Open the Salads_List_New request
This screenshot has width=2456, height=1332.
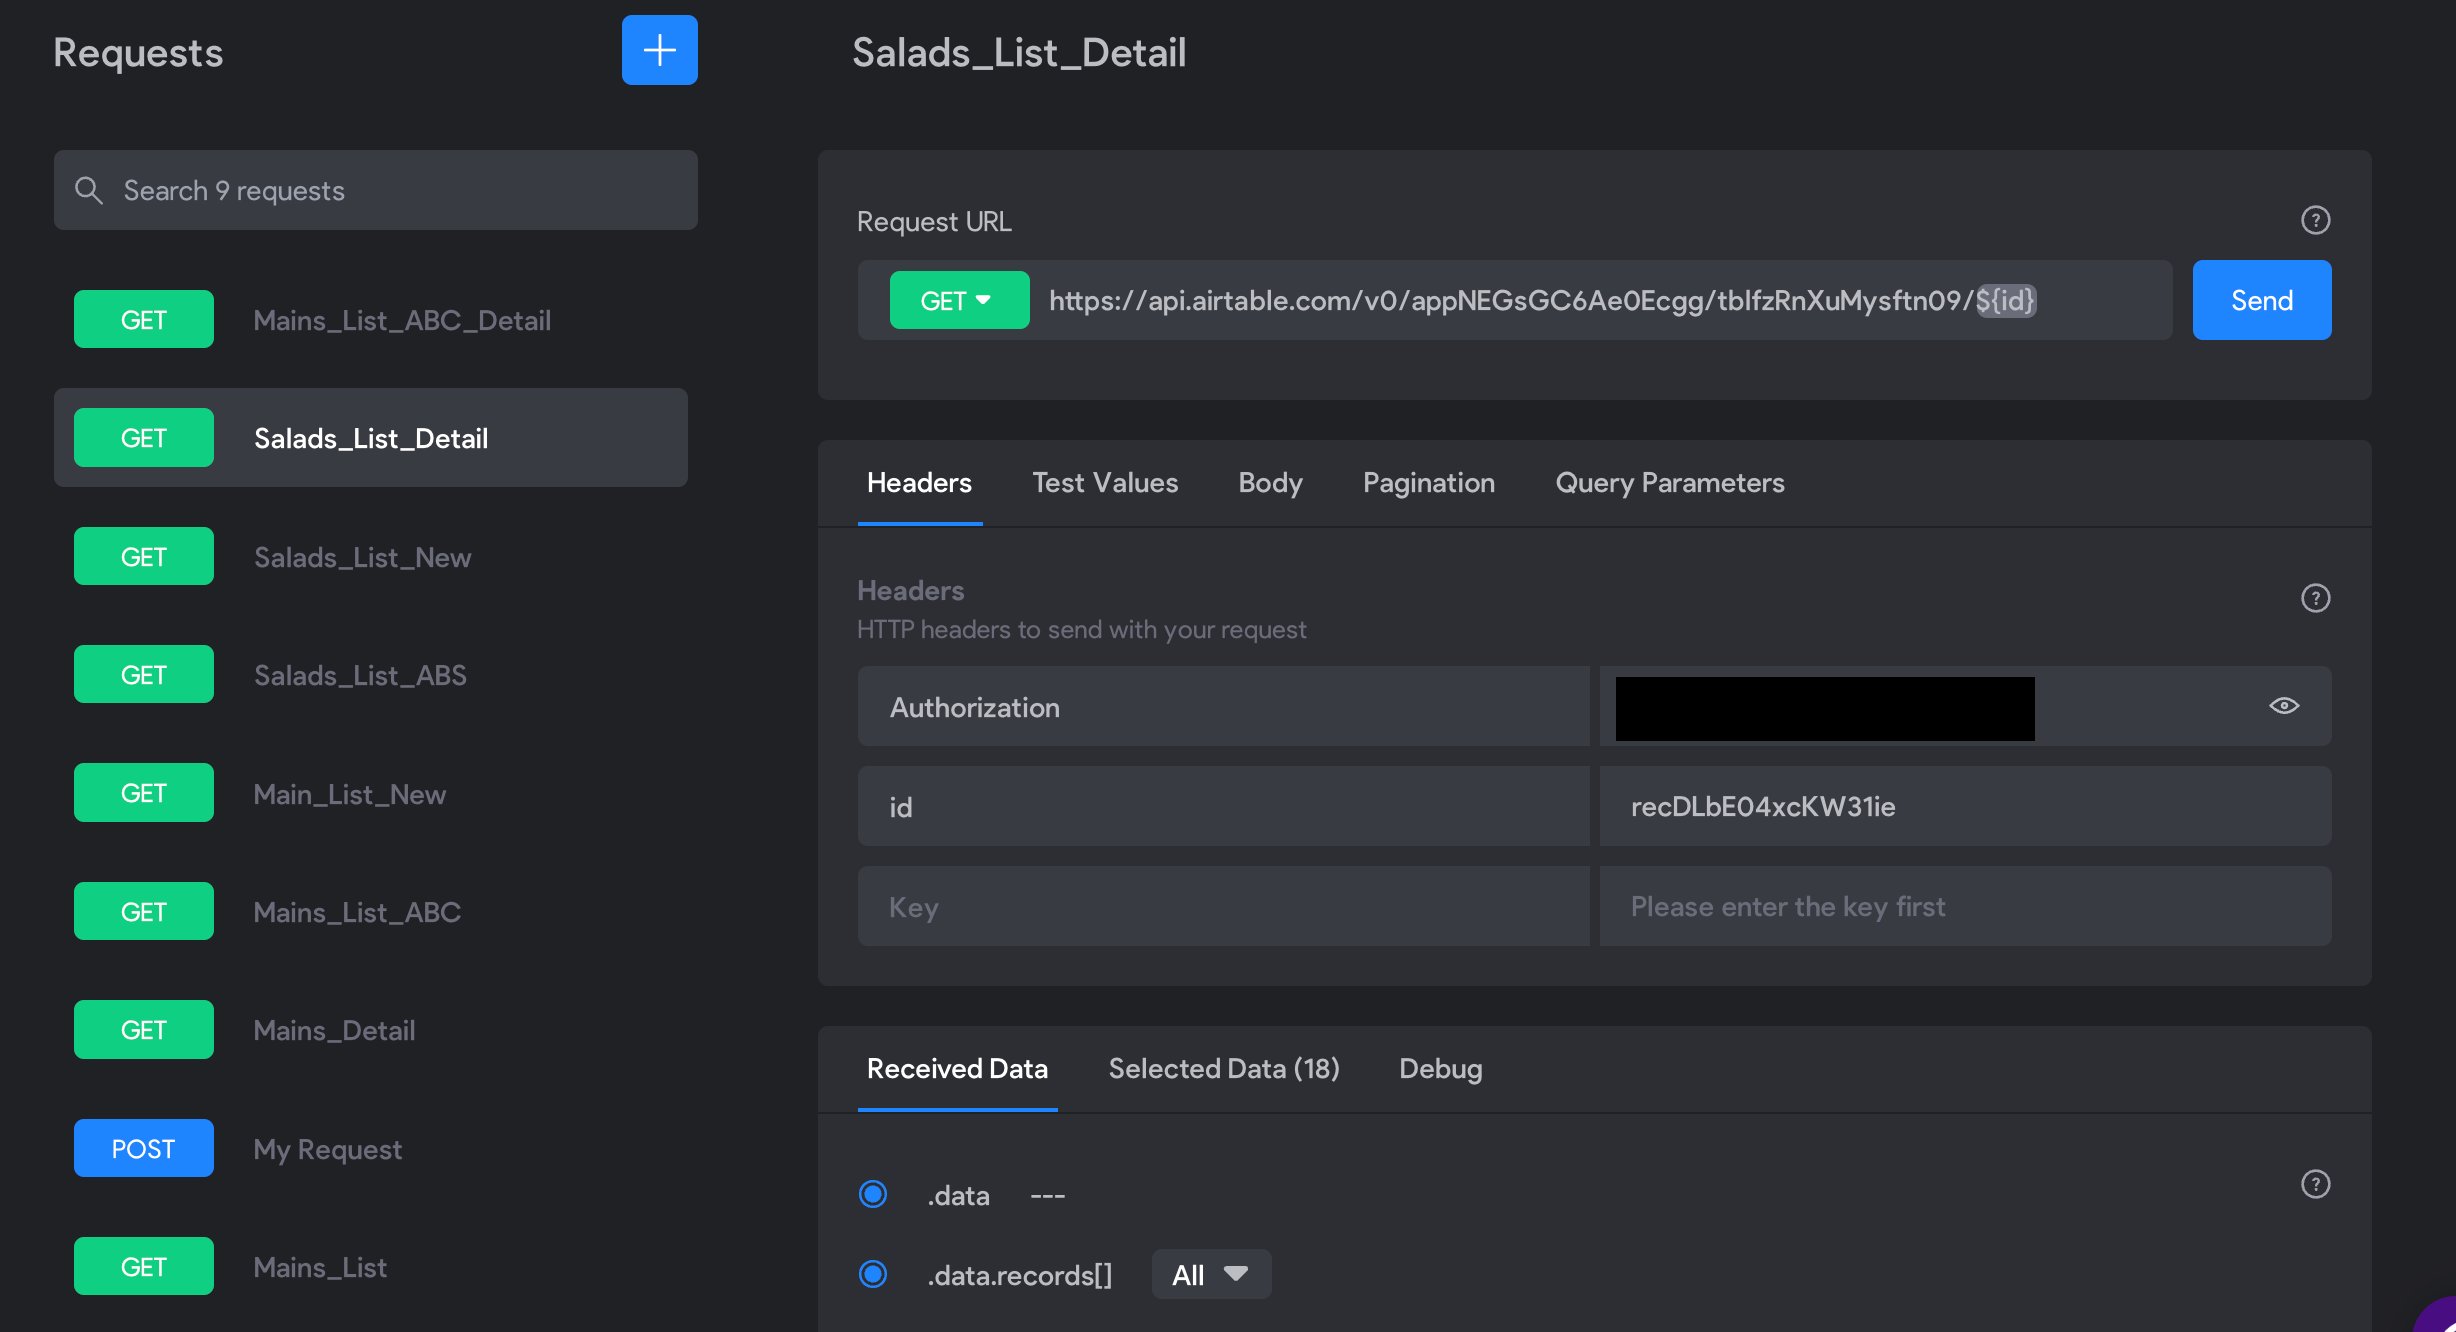[371, 557]
